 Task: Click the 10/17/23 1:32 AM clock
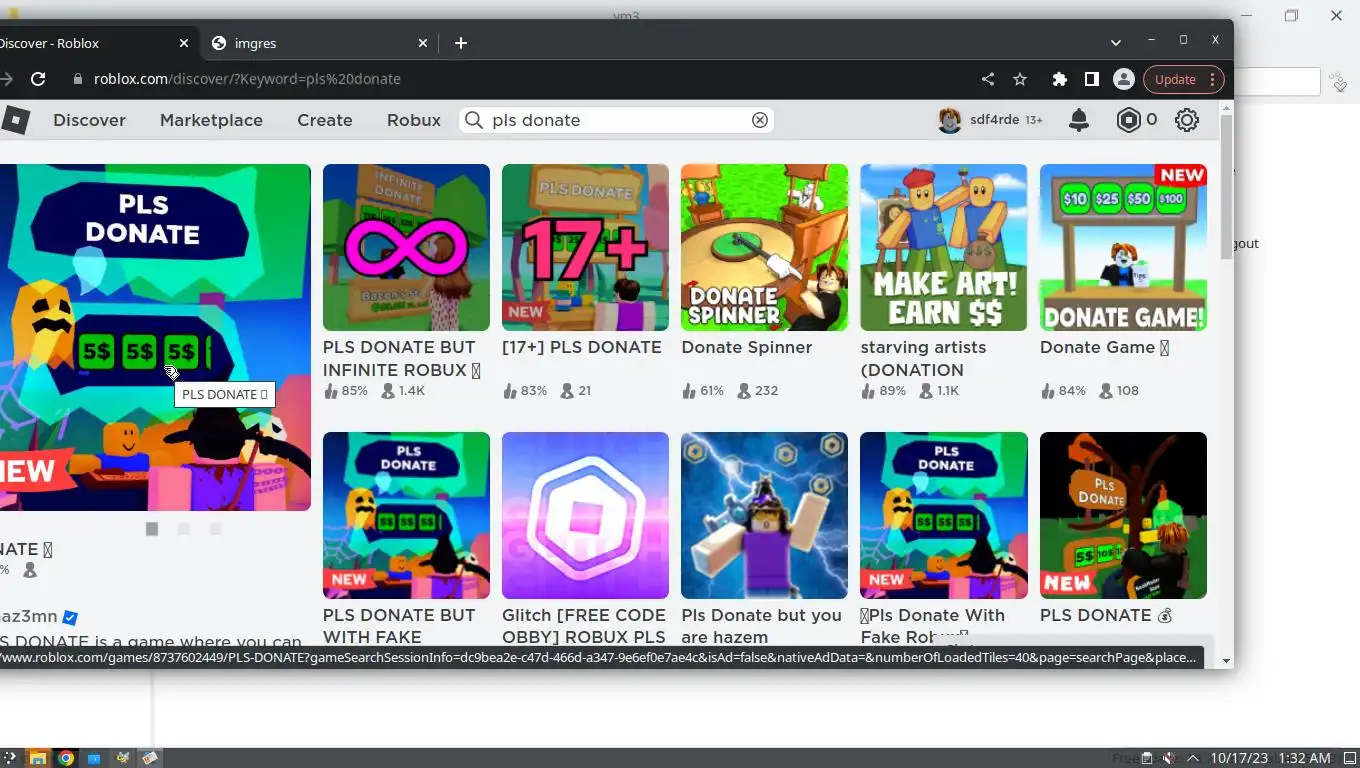(1270, 758)
